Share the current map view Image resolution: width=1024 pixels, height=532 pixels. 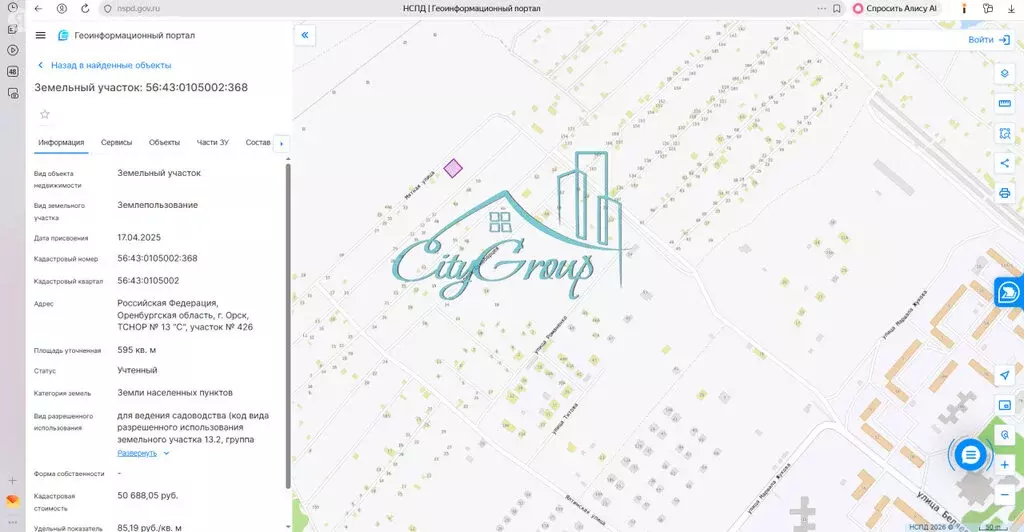(x=1004, y=163)
